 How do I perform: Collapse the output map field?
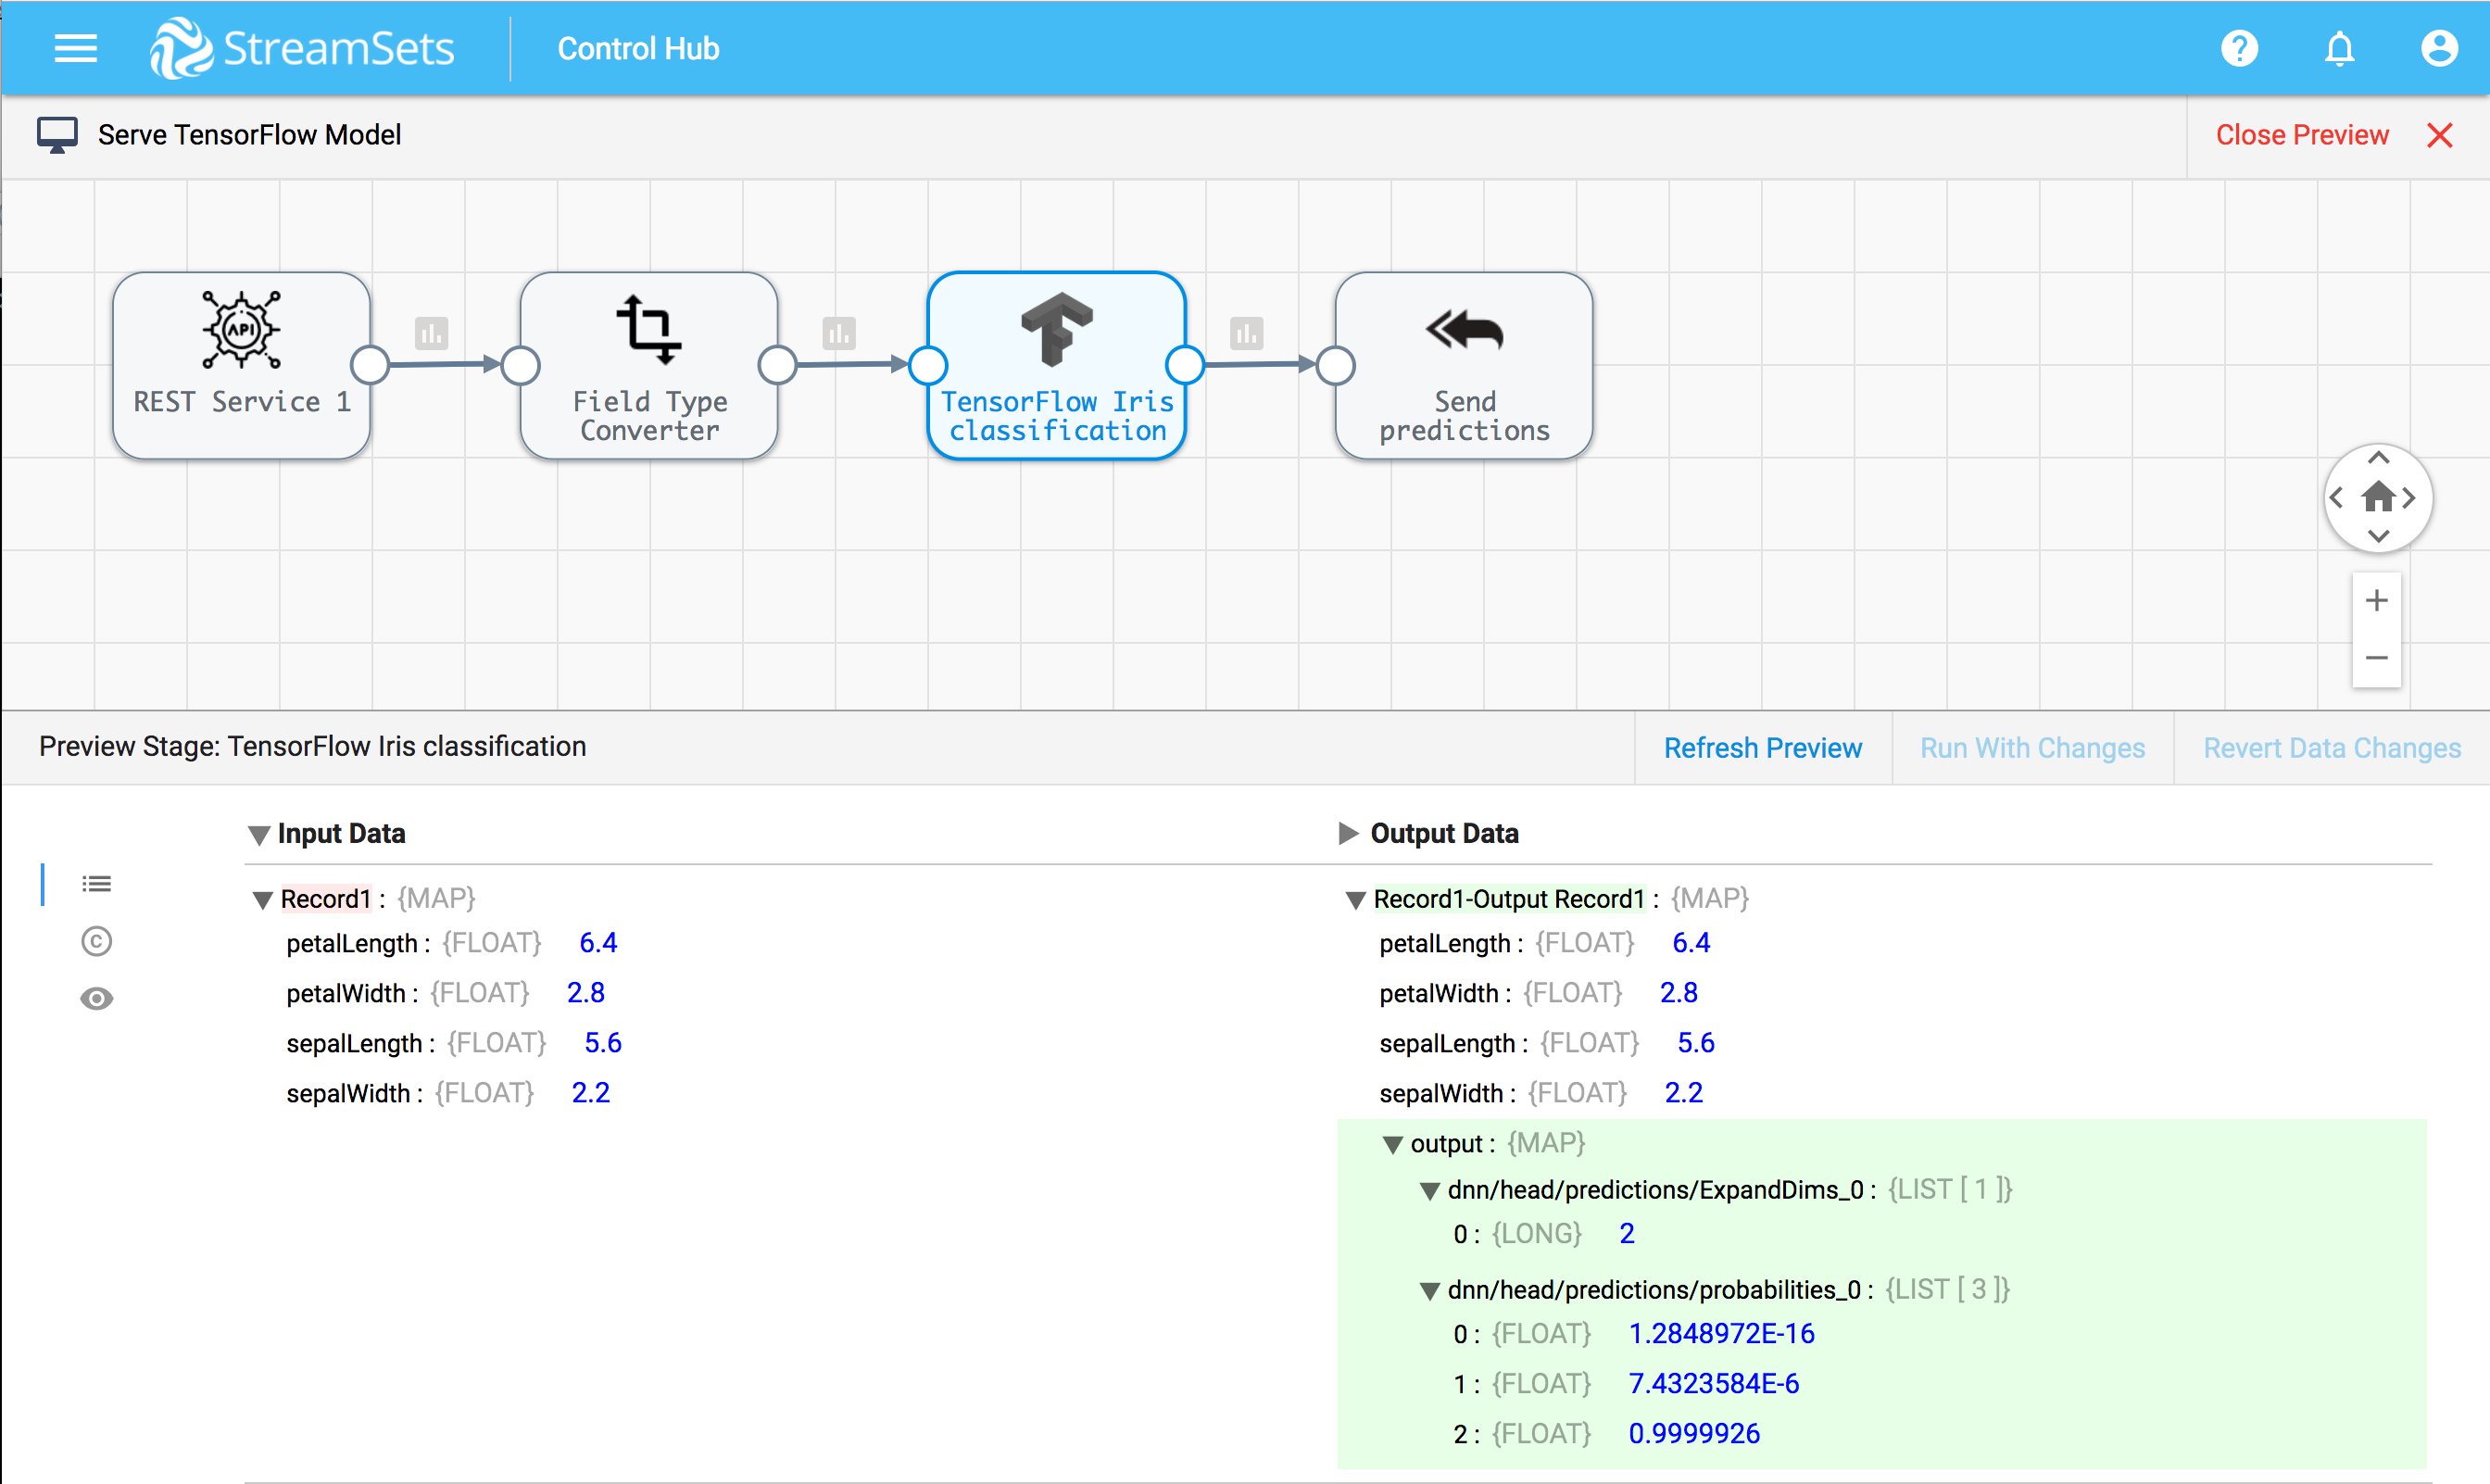[x=1393, y=1145]
